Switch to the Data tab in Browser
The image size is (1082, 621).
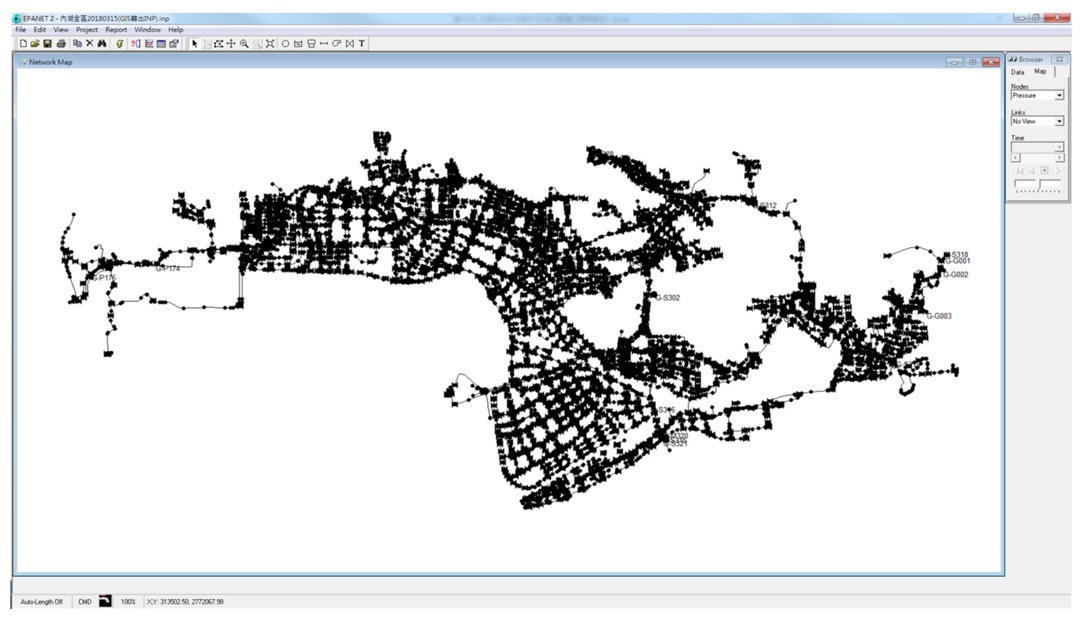click(x=1018, y=72)
